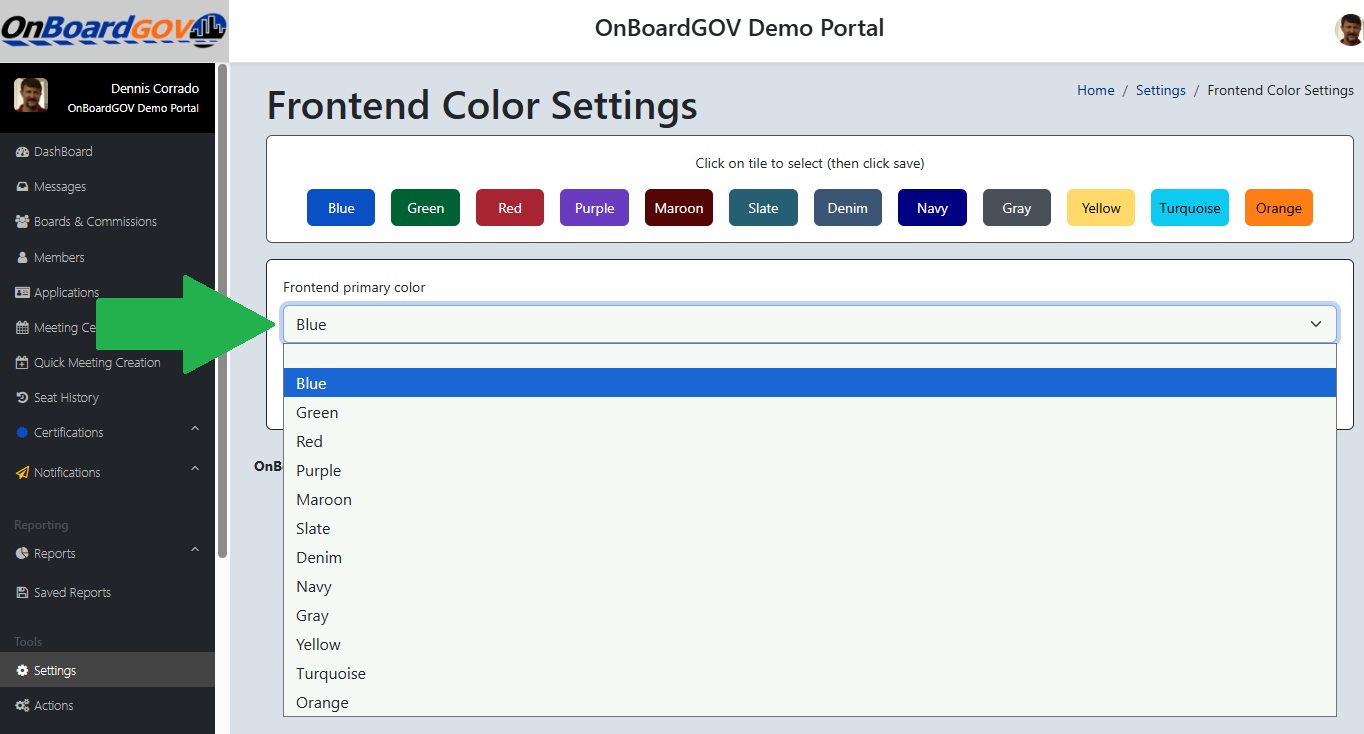Select the Yellow color tile
Viewport: 1364px width, 734px height.
pos(1101,208)
